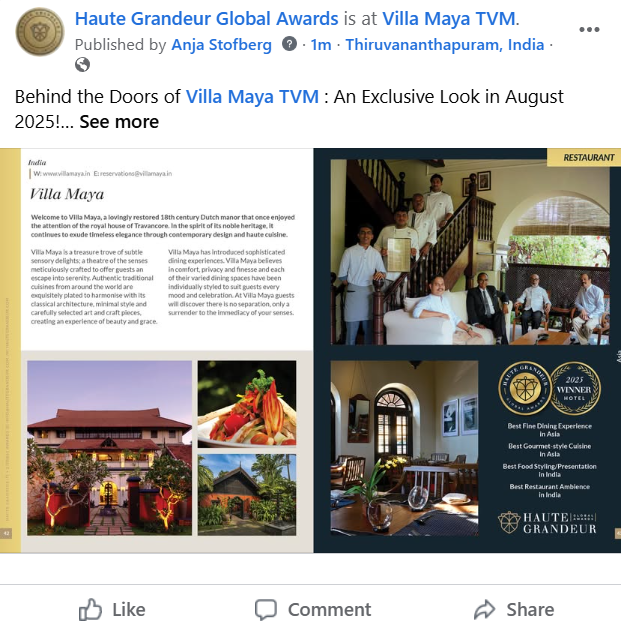Open the Thiruvananthapuram, India location link
Viewport: 621px width, 635px height.
[x=444, y=45]
